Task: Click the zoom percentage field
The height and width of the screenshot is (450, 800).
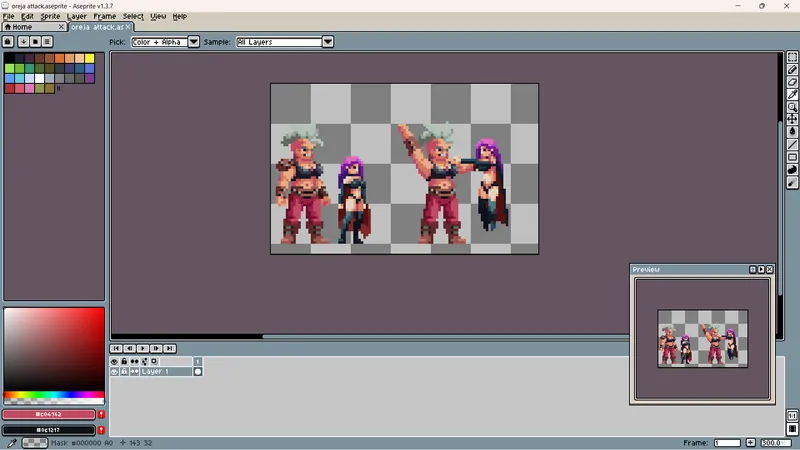Action: click(774, 443)
